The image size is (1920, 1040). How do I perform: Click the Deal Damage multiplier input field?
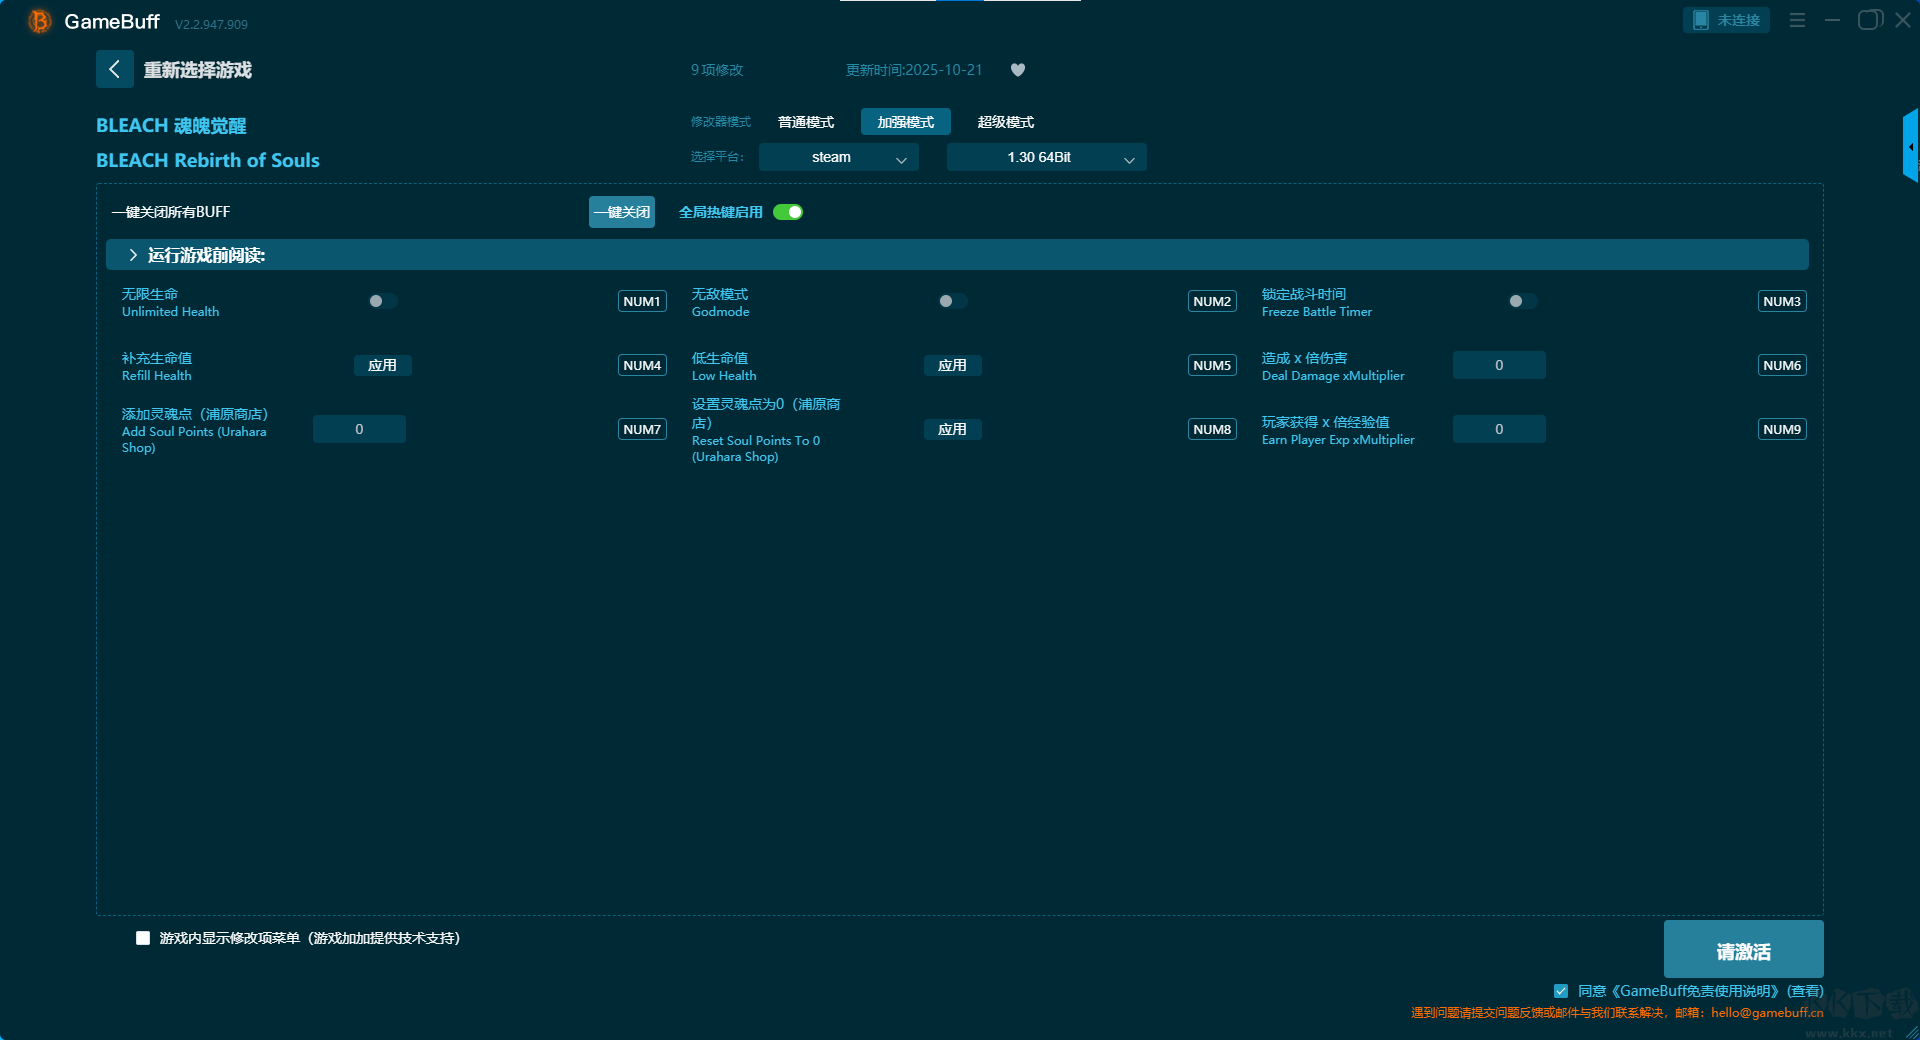1498,365
